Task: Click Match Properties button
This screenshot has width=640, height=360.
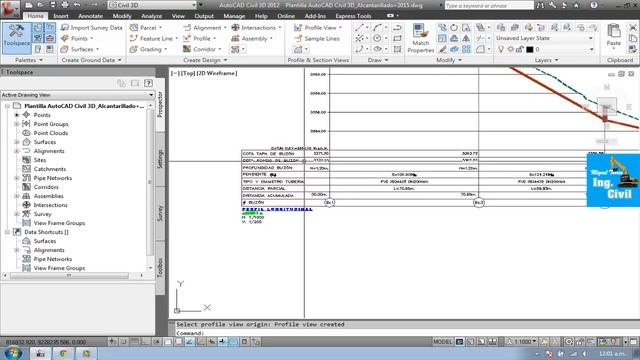Action: (x=421, y=38)
